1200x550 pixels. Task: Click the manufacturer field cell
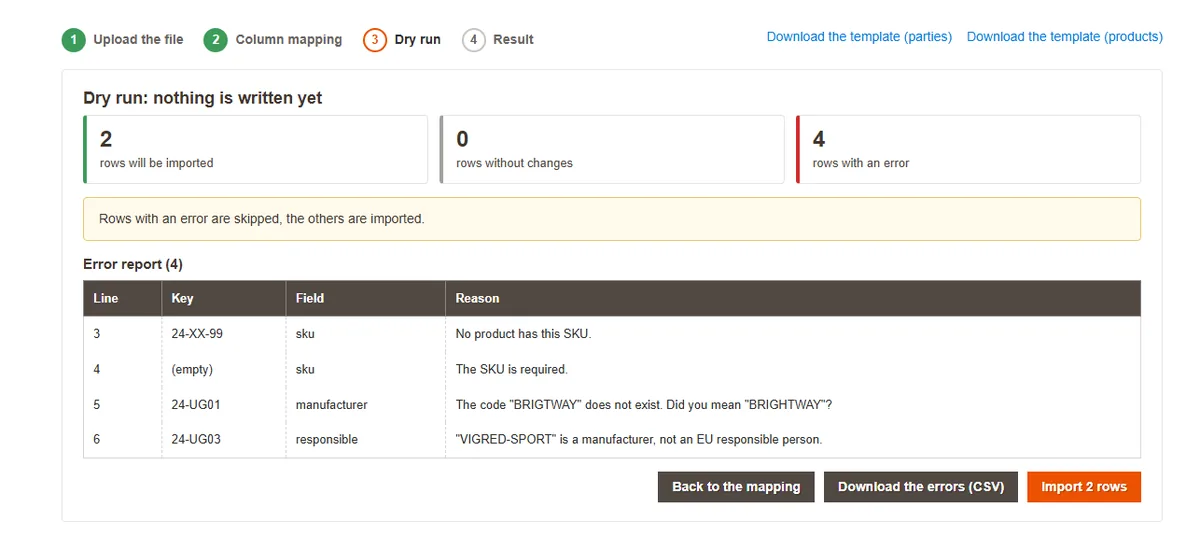click(365, 405)
